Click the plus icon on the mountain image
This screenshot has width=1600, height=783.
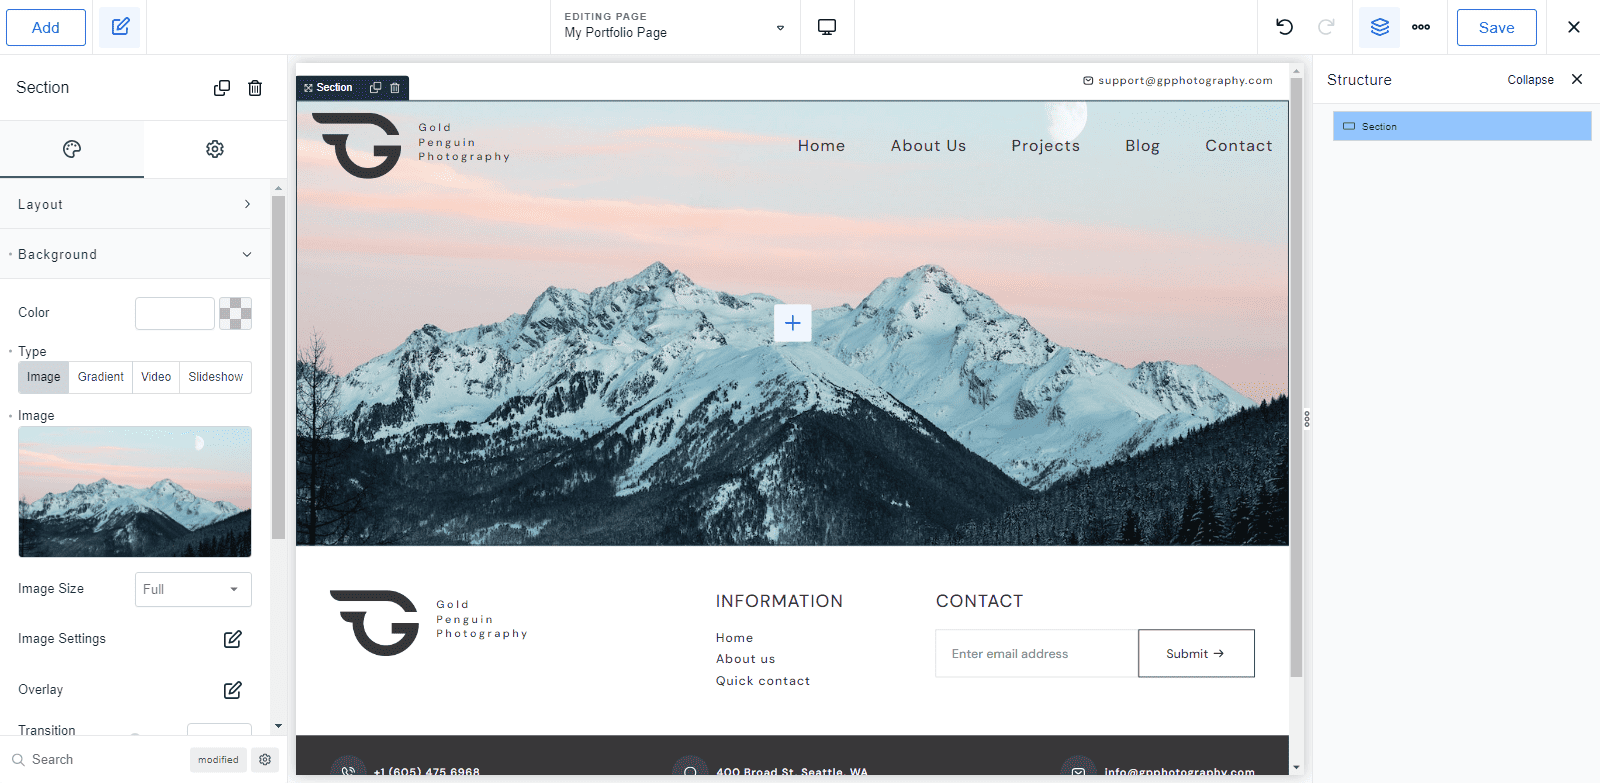(x=792, y=323)
